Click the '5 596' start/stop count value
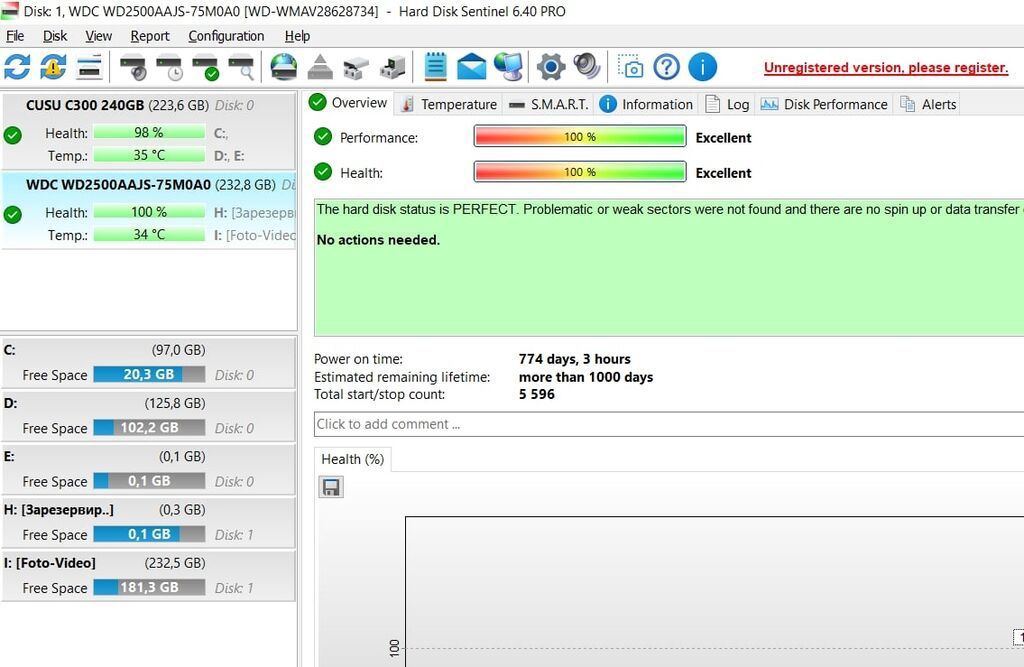The width and height of the screenshot is (1024, 667). [536, 394]
